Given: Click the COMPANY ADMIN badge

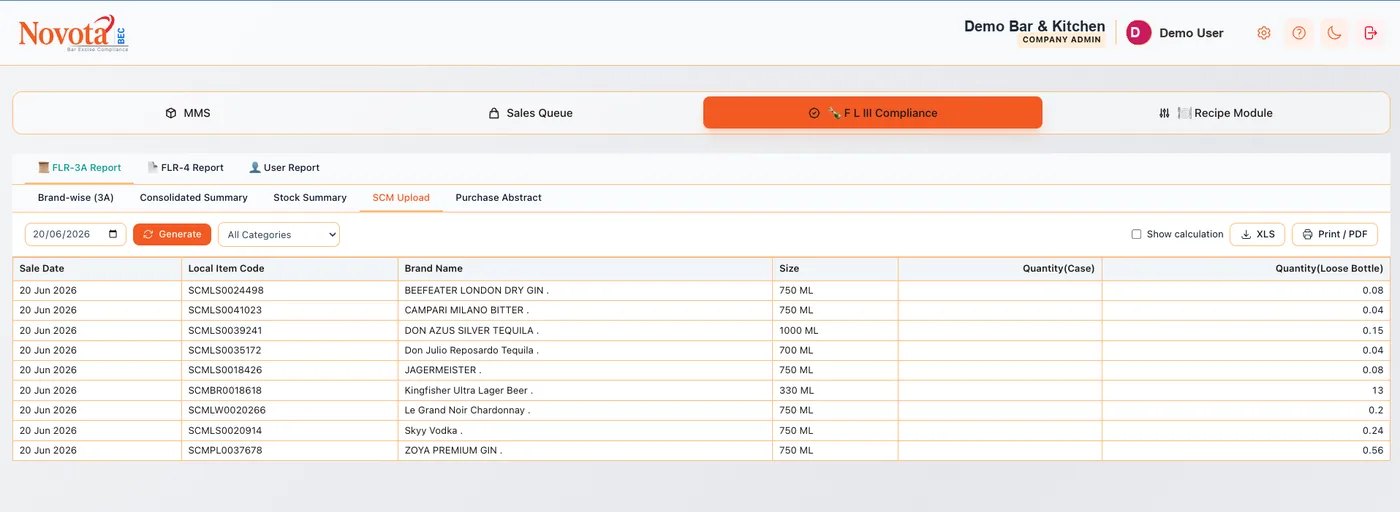Looking at the screenshot, I should click(1061, 40).
